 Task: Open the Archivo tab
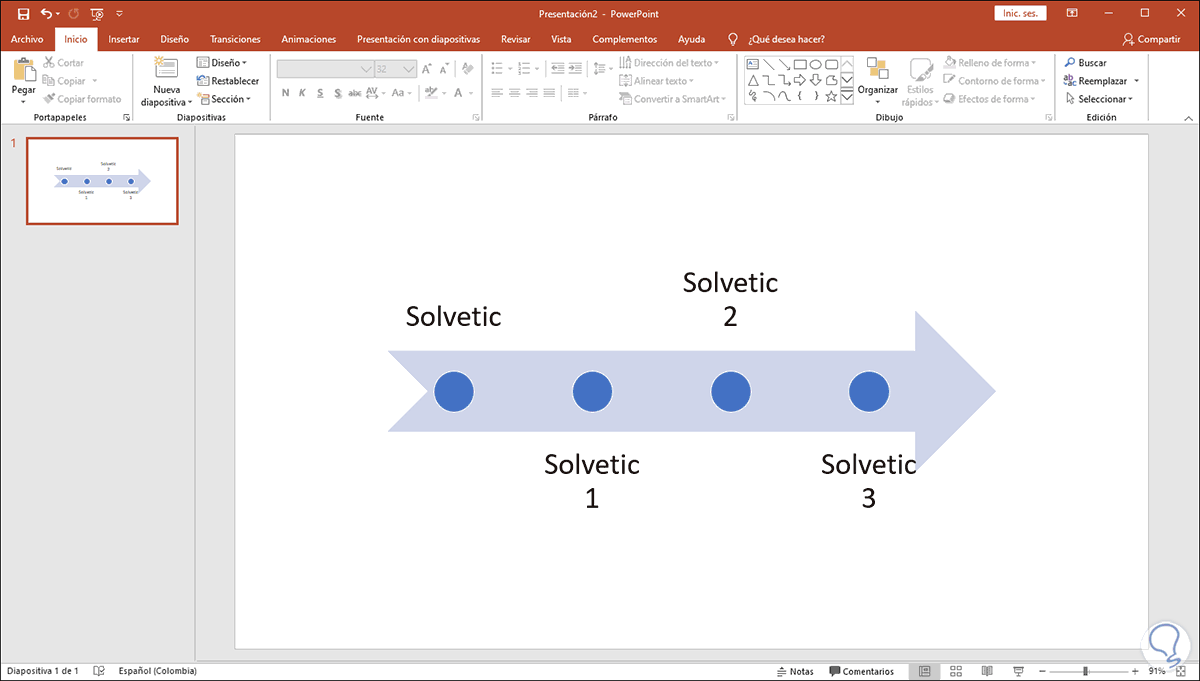point(27,39)
